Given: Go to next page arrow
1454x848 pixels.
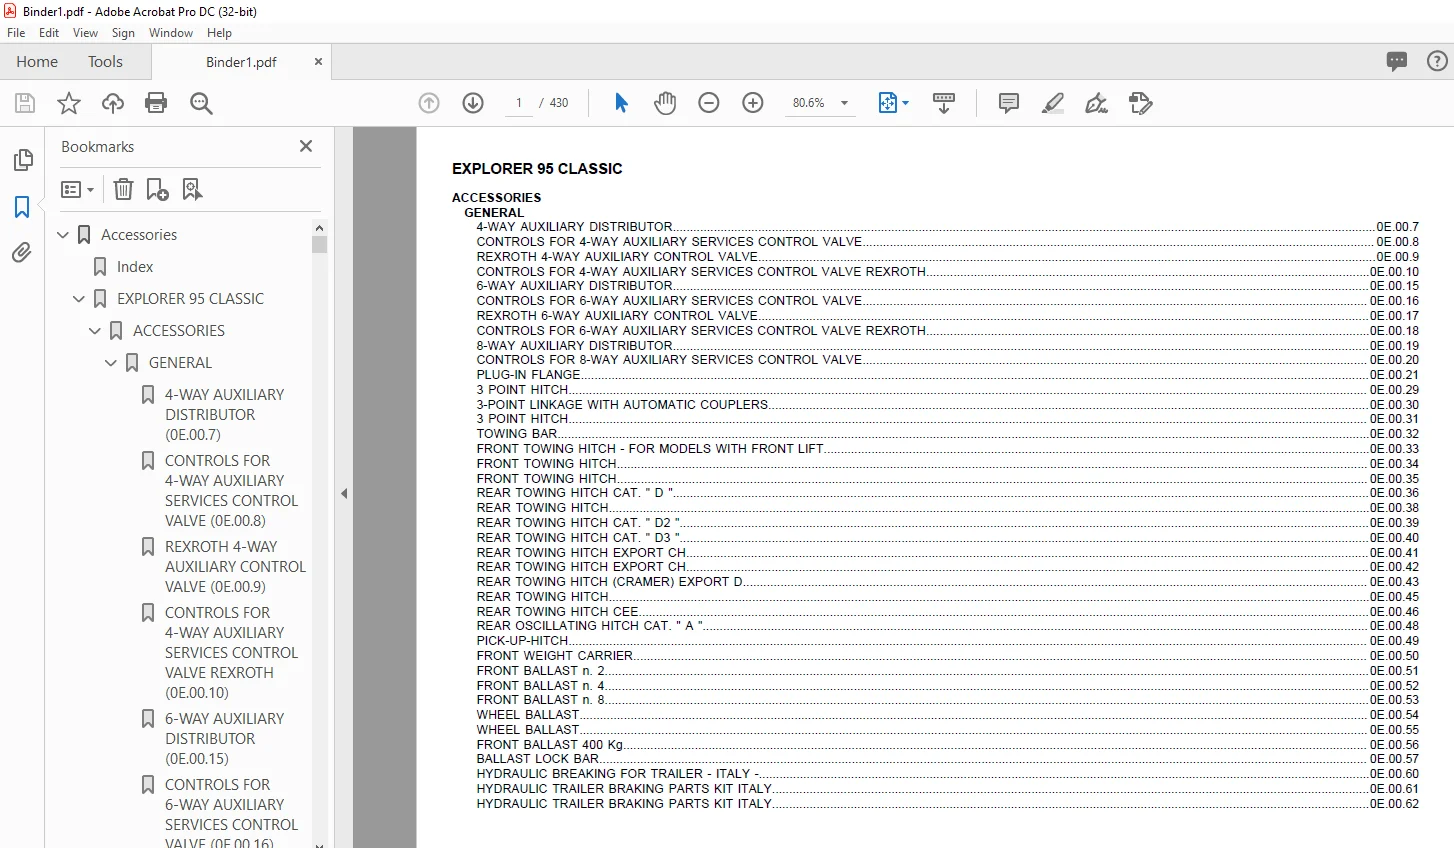Looking at the screenshot, I should pos(473,103).
